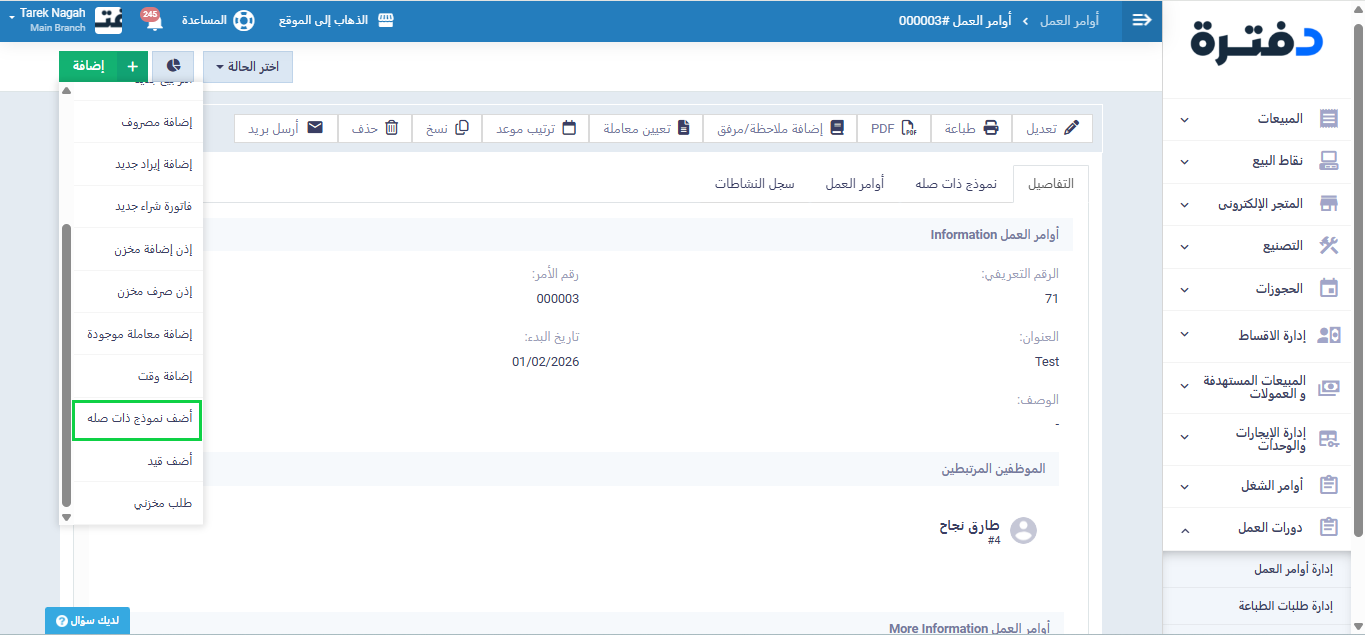Click the add menu's scrollbar down arrow
Viewport: 1365px width, 635px height.
coord(67,517)
